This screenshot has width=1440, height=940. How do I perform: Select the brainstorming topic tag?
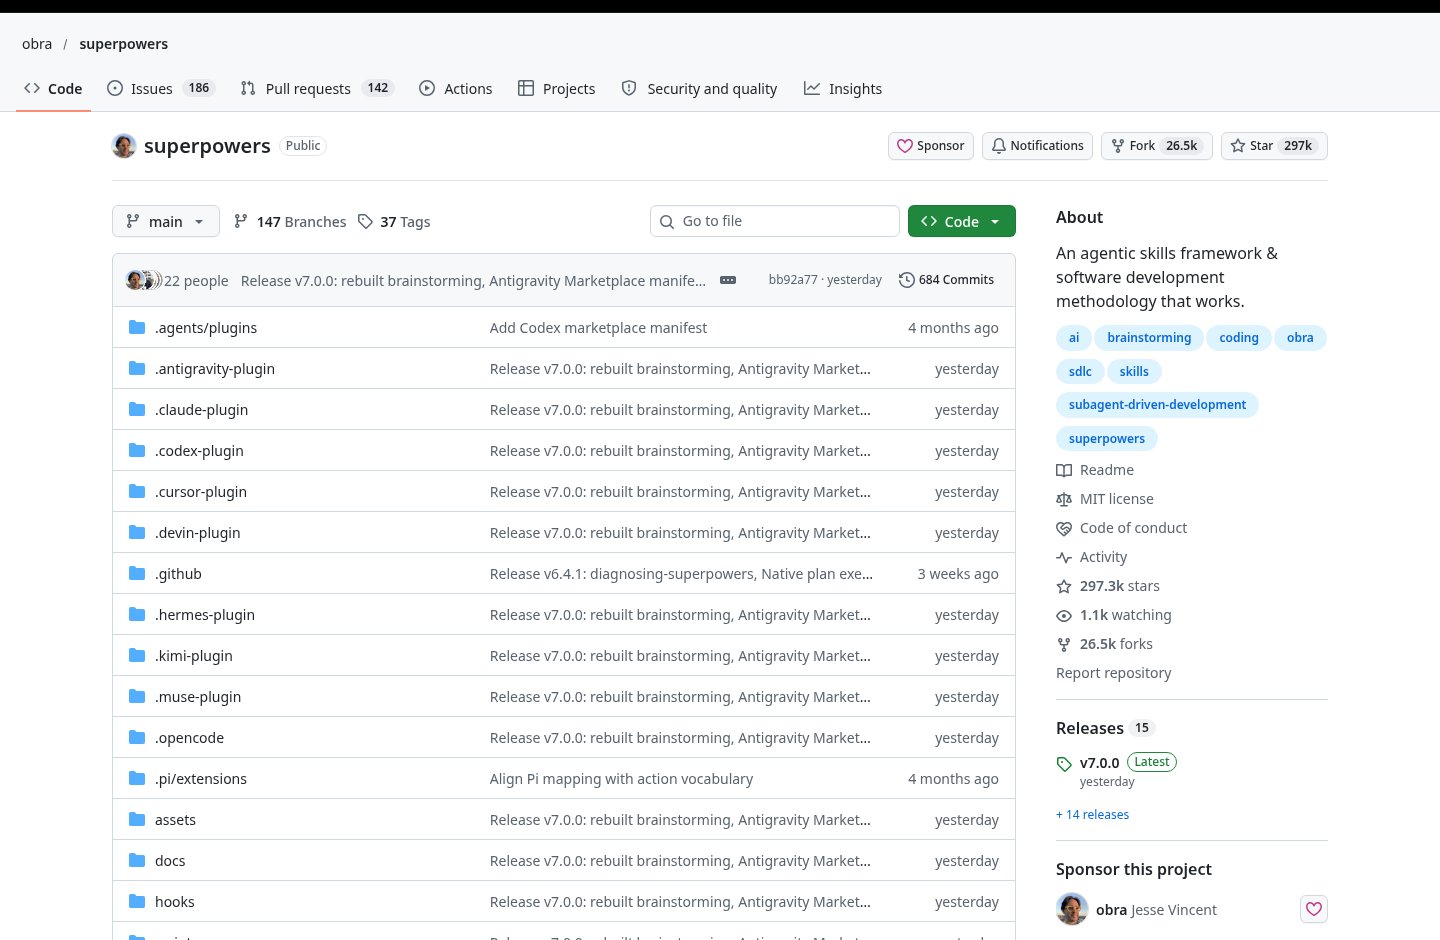[1149, 338]
